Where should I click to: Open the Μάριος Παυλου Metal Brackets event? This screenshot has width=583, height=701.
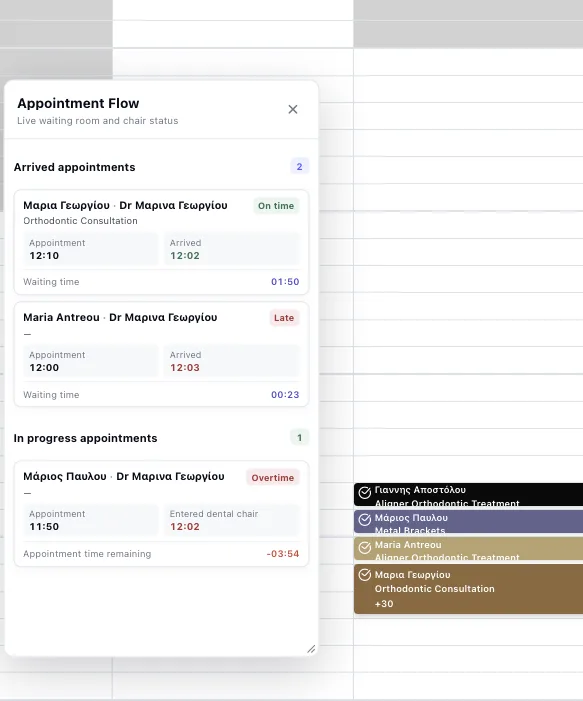point(469,522)
